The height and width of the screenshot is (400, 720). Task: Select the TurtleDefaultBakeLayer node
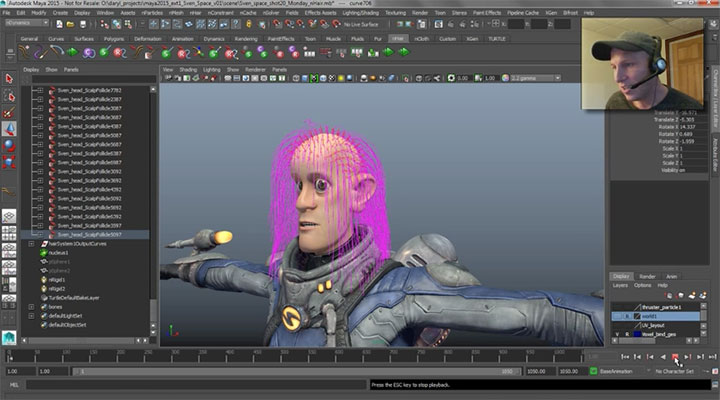(74, 298)
